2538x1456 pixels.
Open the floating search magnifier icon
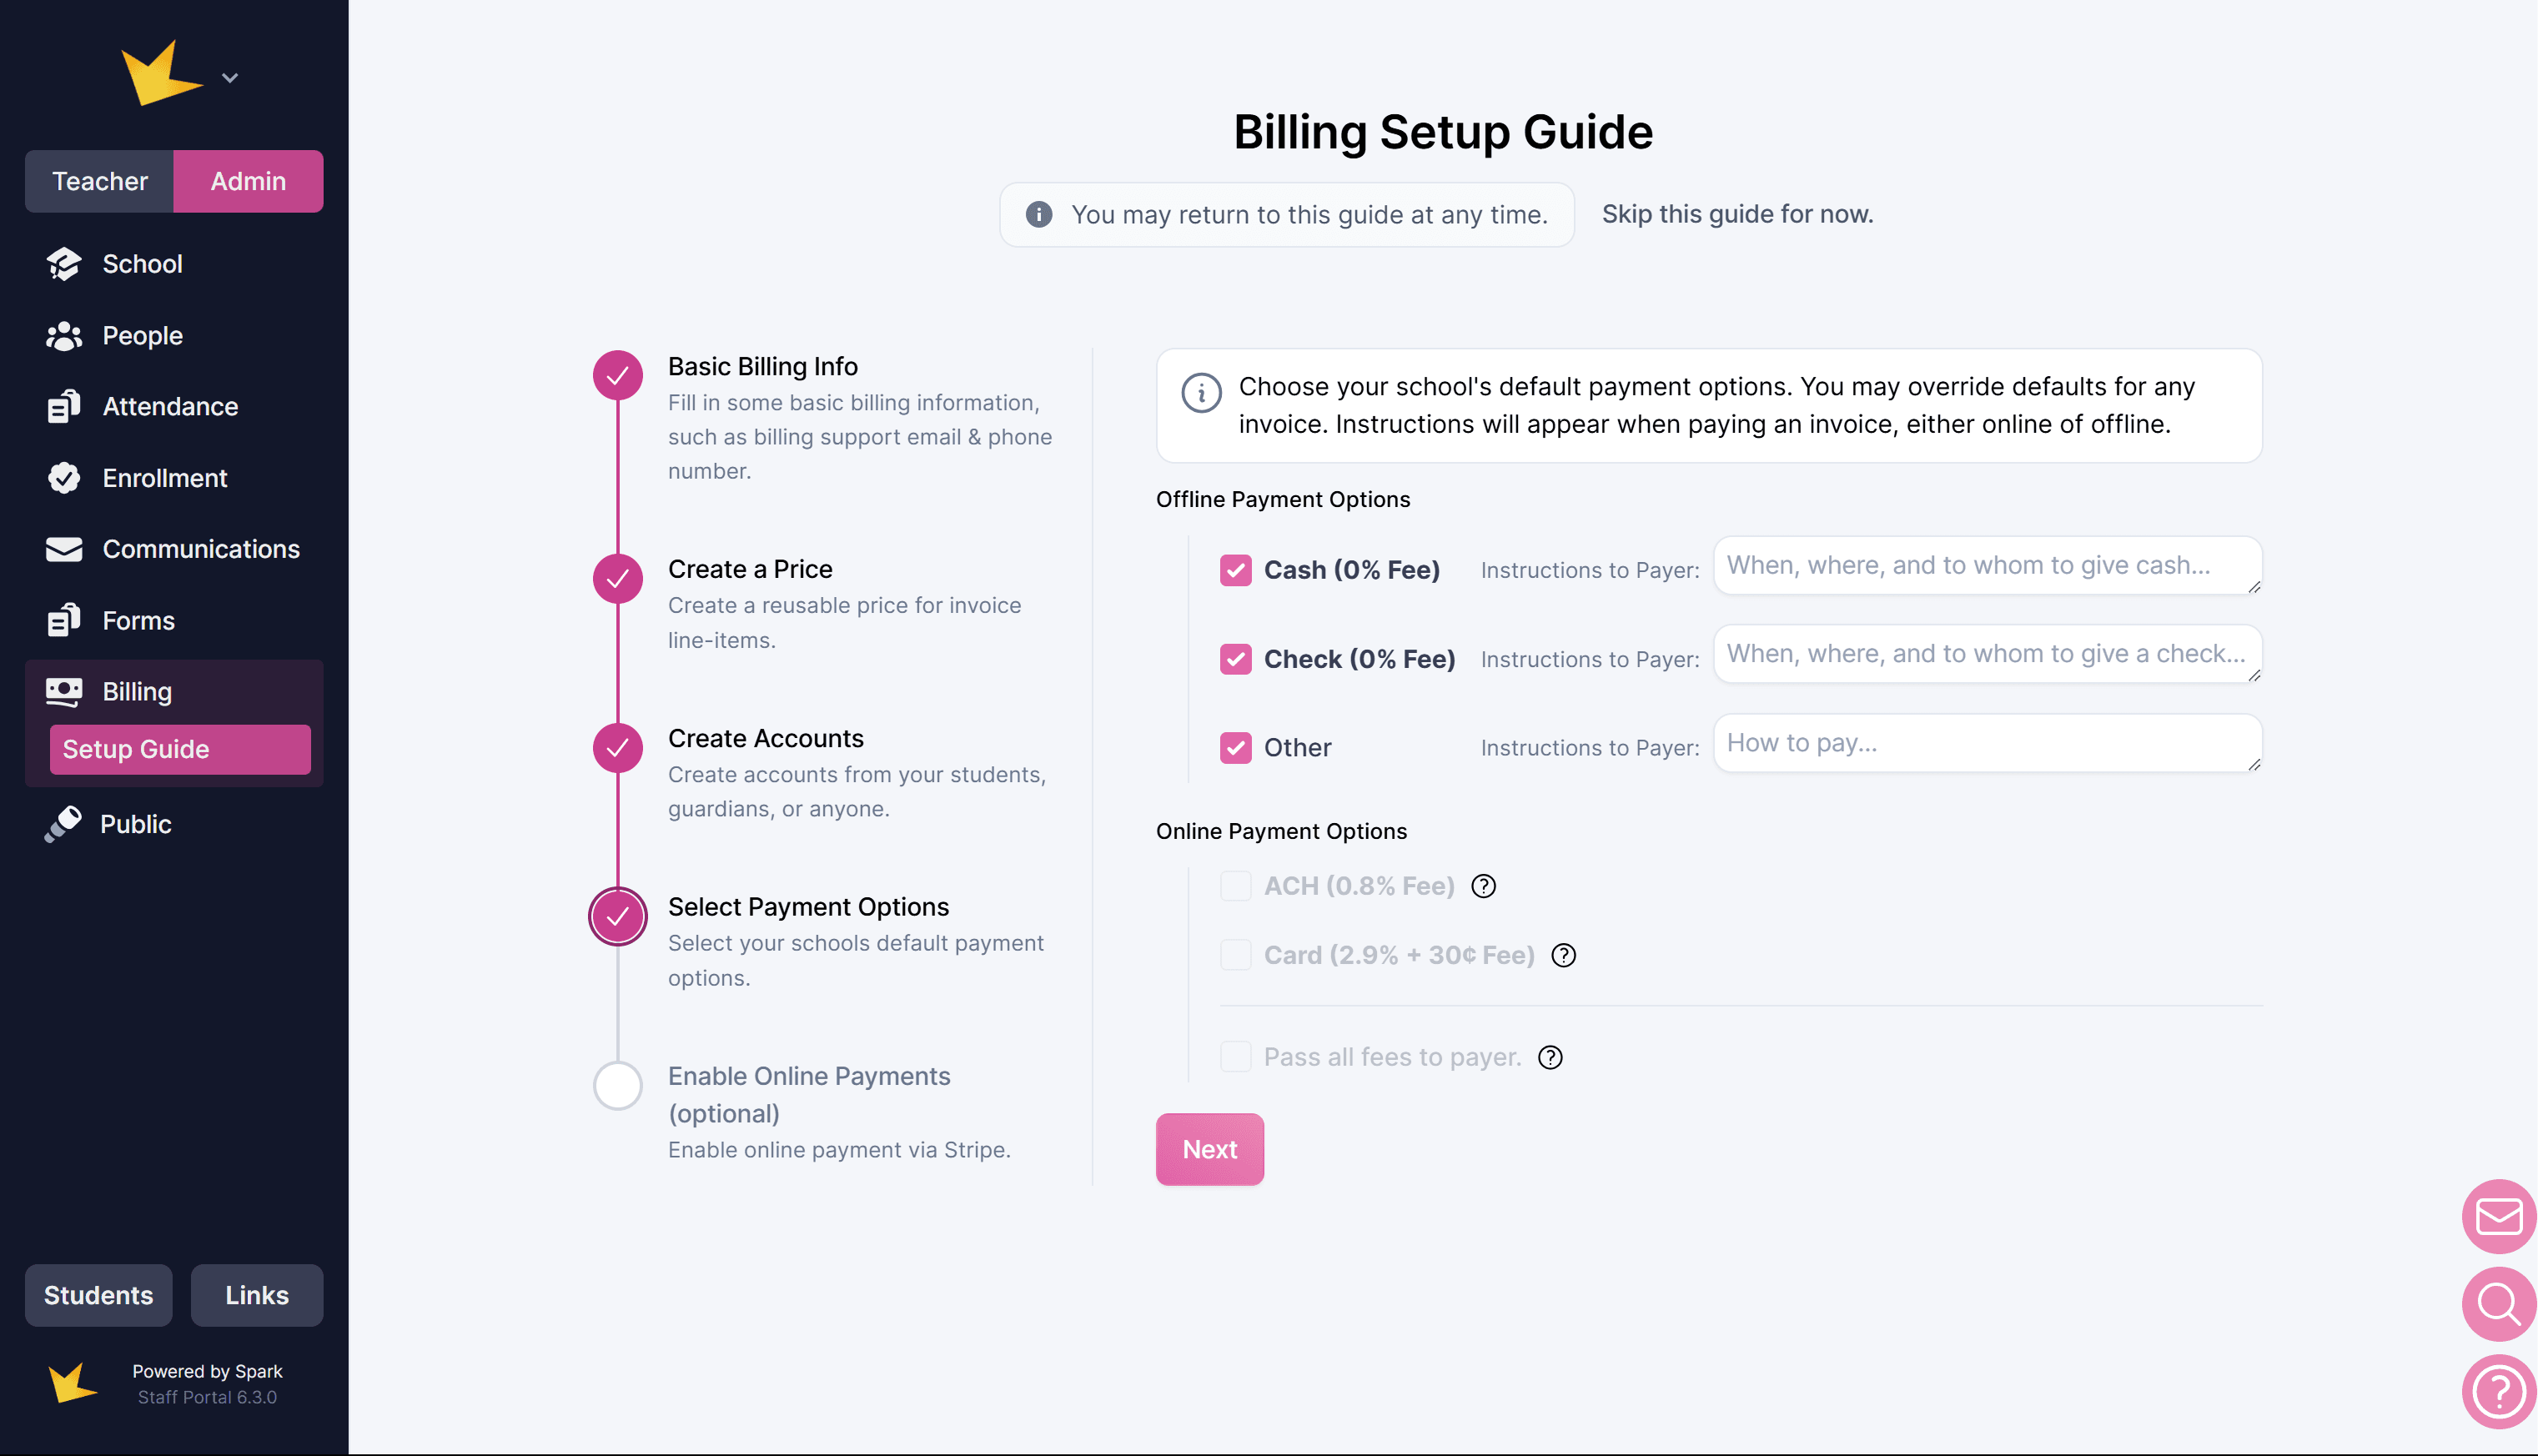coord(2498,1303)
